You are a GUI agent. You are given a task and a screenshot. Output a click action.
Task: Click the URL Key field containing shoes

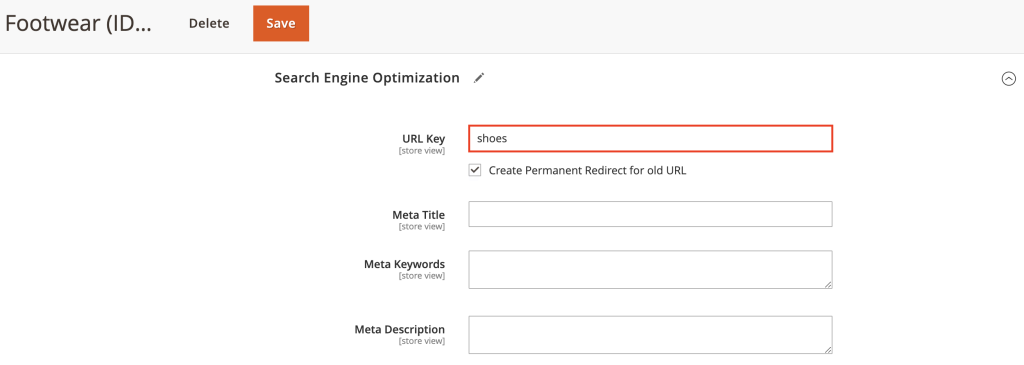(650, 138)
